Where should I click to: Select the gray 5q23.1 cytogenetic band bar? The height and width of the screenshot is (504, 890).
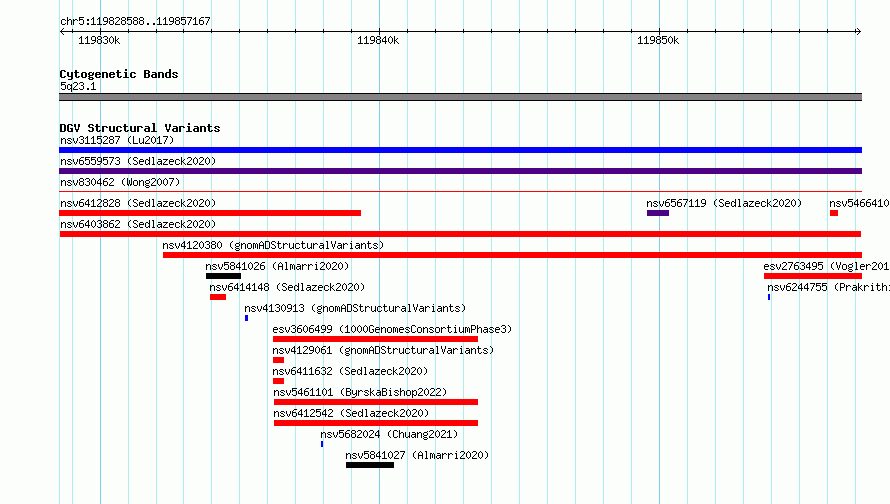460,97
